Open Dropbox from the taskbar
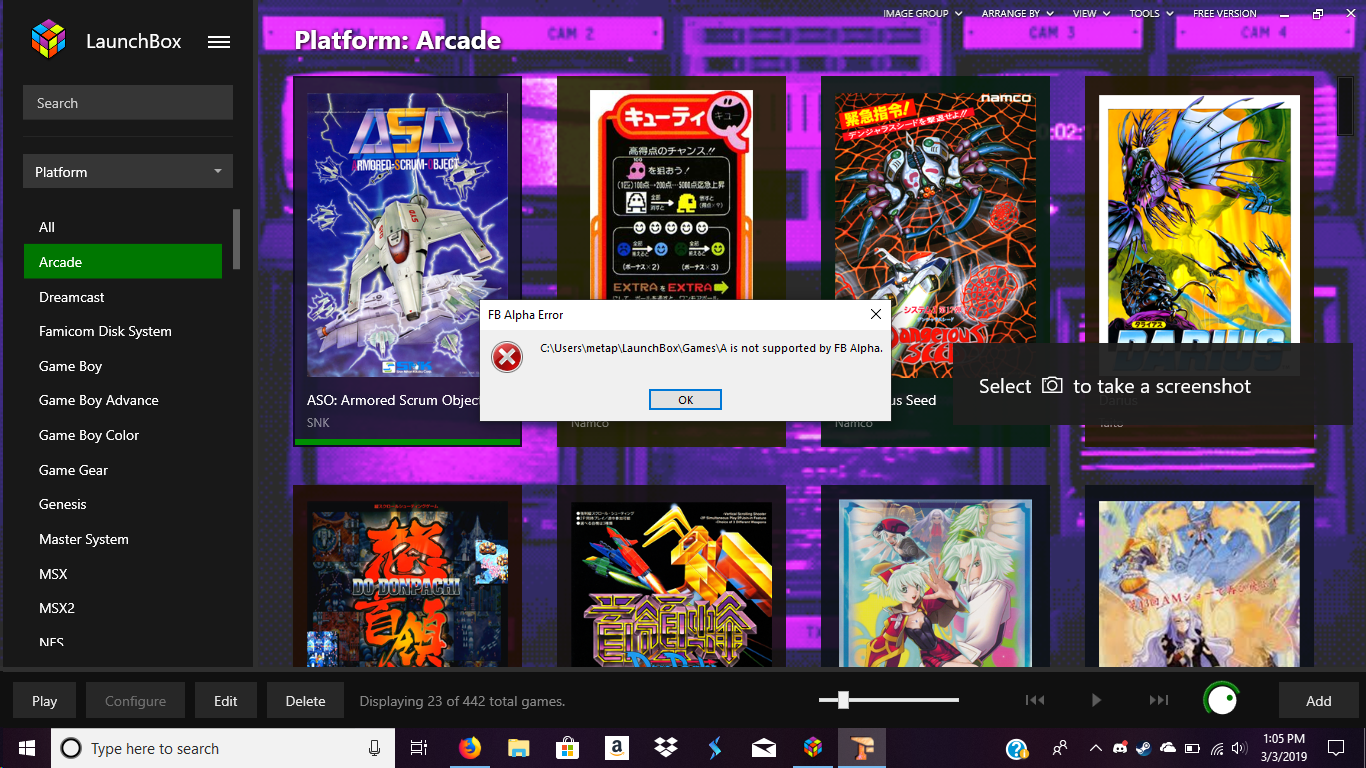The width and height of the screenshot is (1366, 768). [x=665, y=748]
